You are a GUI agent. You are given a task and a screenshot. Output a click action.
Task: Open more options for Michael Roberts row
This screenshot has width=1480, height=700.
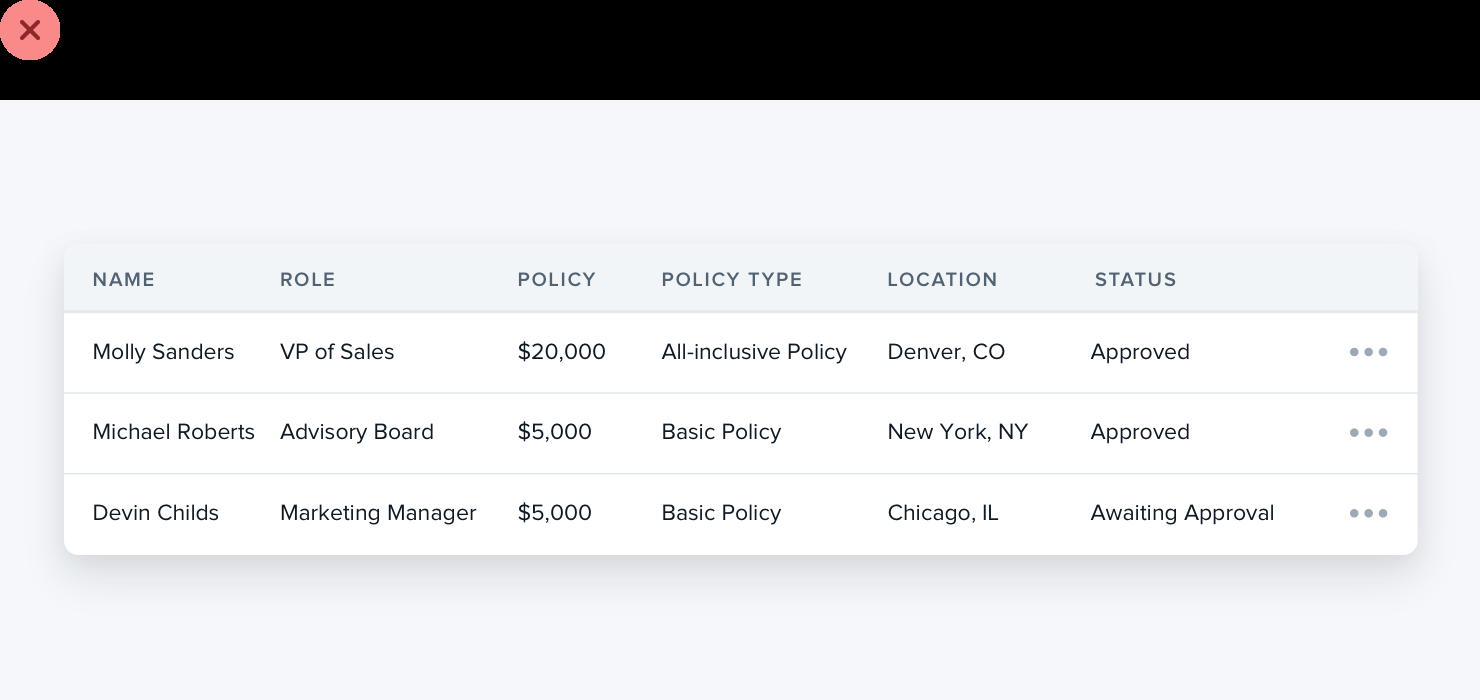1368,433
